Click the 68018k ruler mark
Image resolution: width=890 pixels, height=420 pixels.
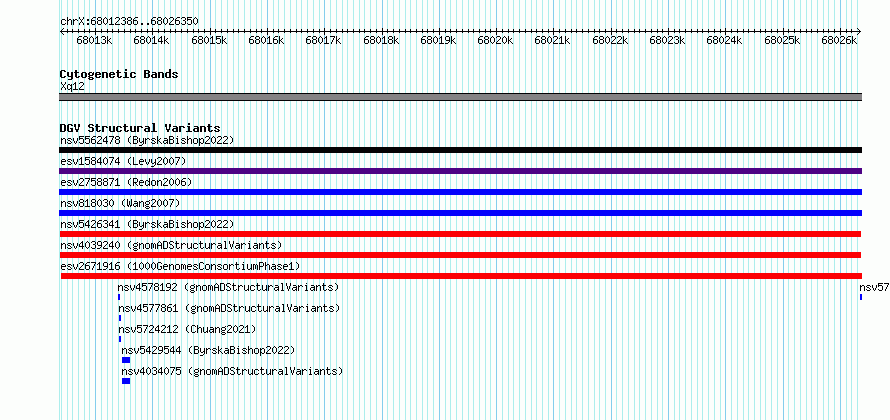(381, 40)
